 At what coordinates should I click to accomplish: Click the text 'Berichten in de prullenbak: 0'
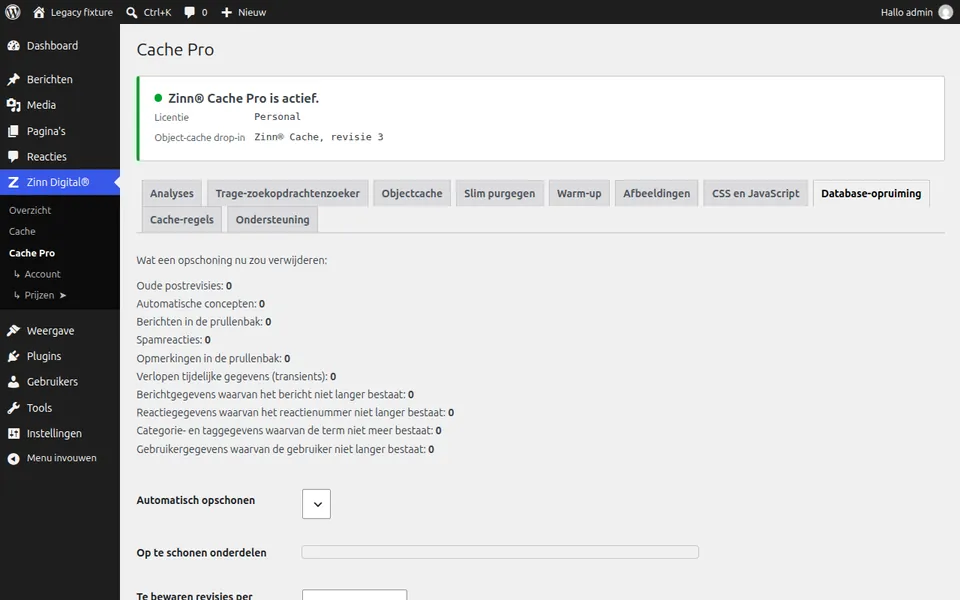tap(204, 322)
